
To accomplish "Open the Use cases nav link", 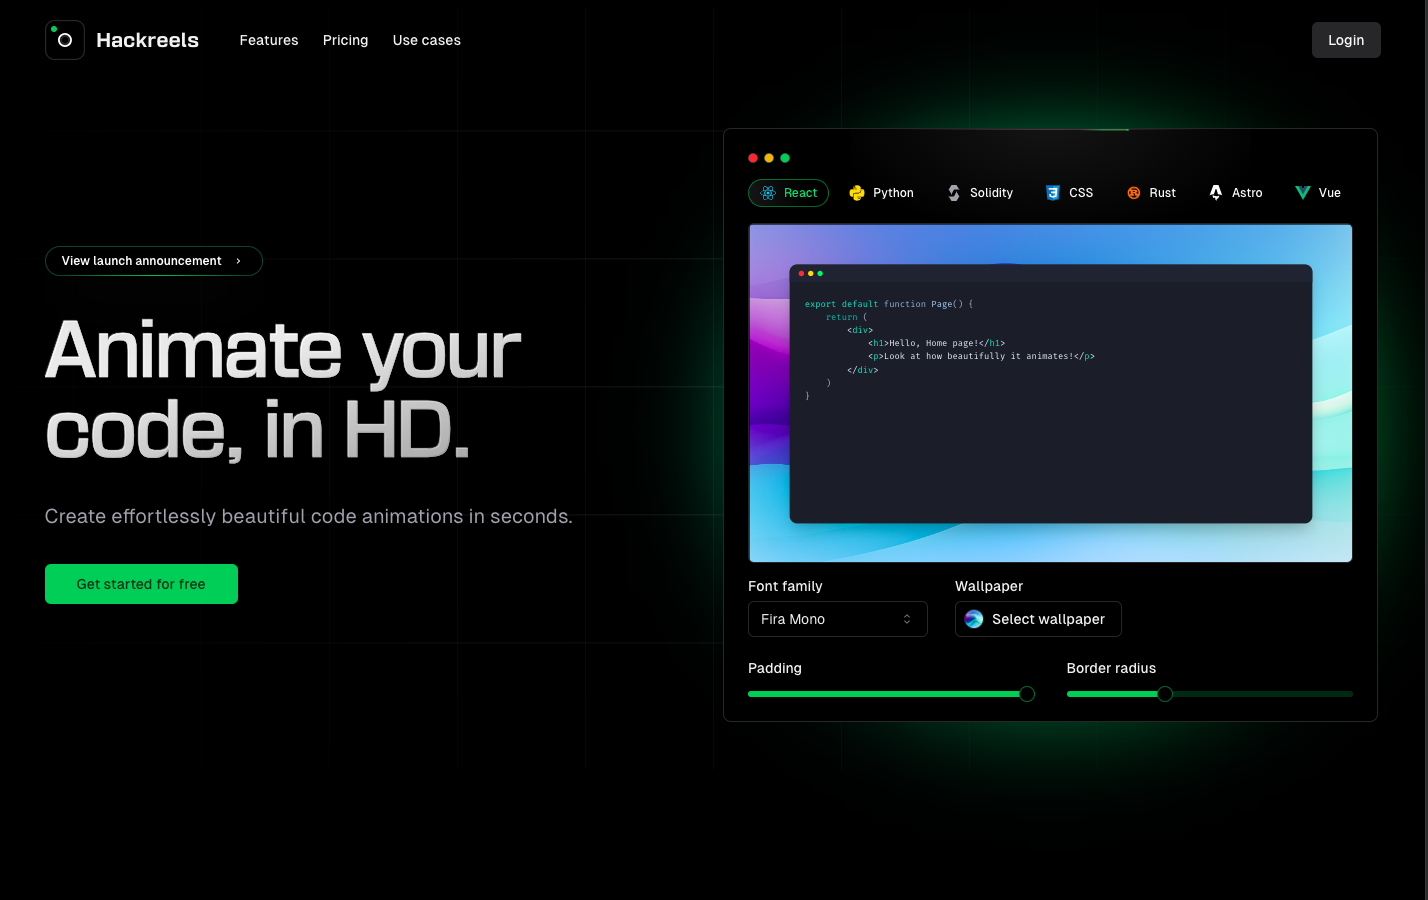I will pyautogui.click(x=426, y=40).
